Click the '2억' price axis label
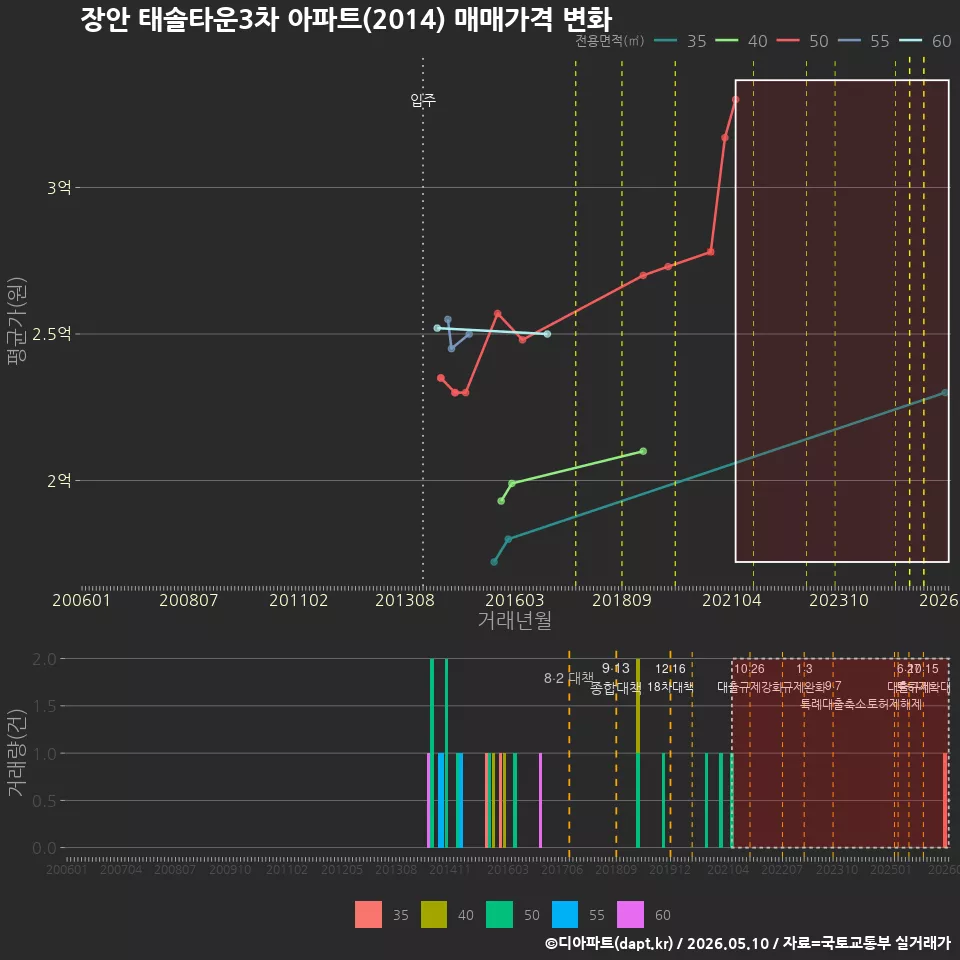Screen dimensions: 960x960 coord(59,480)
